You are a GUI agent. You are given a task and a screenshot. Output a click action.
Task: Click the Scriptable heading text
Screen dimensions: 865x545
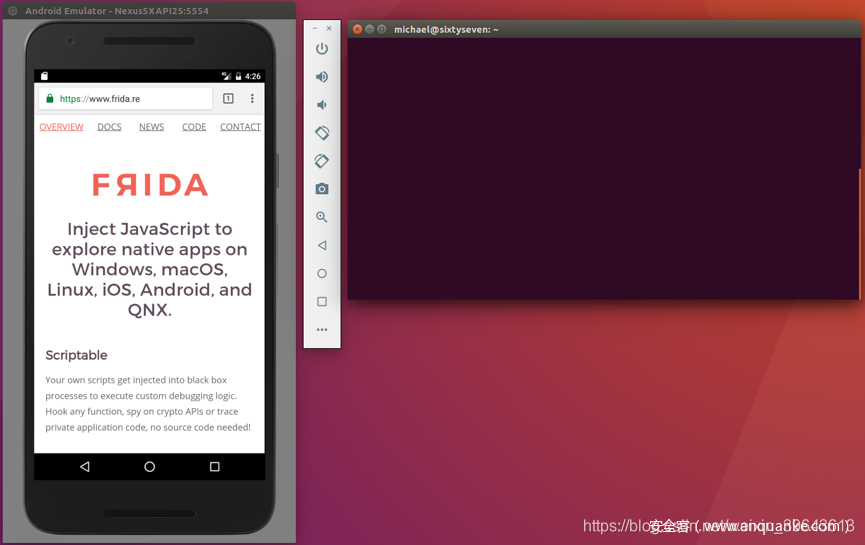(76, 355)
